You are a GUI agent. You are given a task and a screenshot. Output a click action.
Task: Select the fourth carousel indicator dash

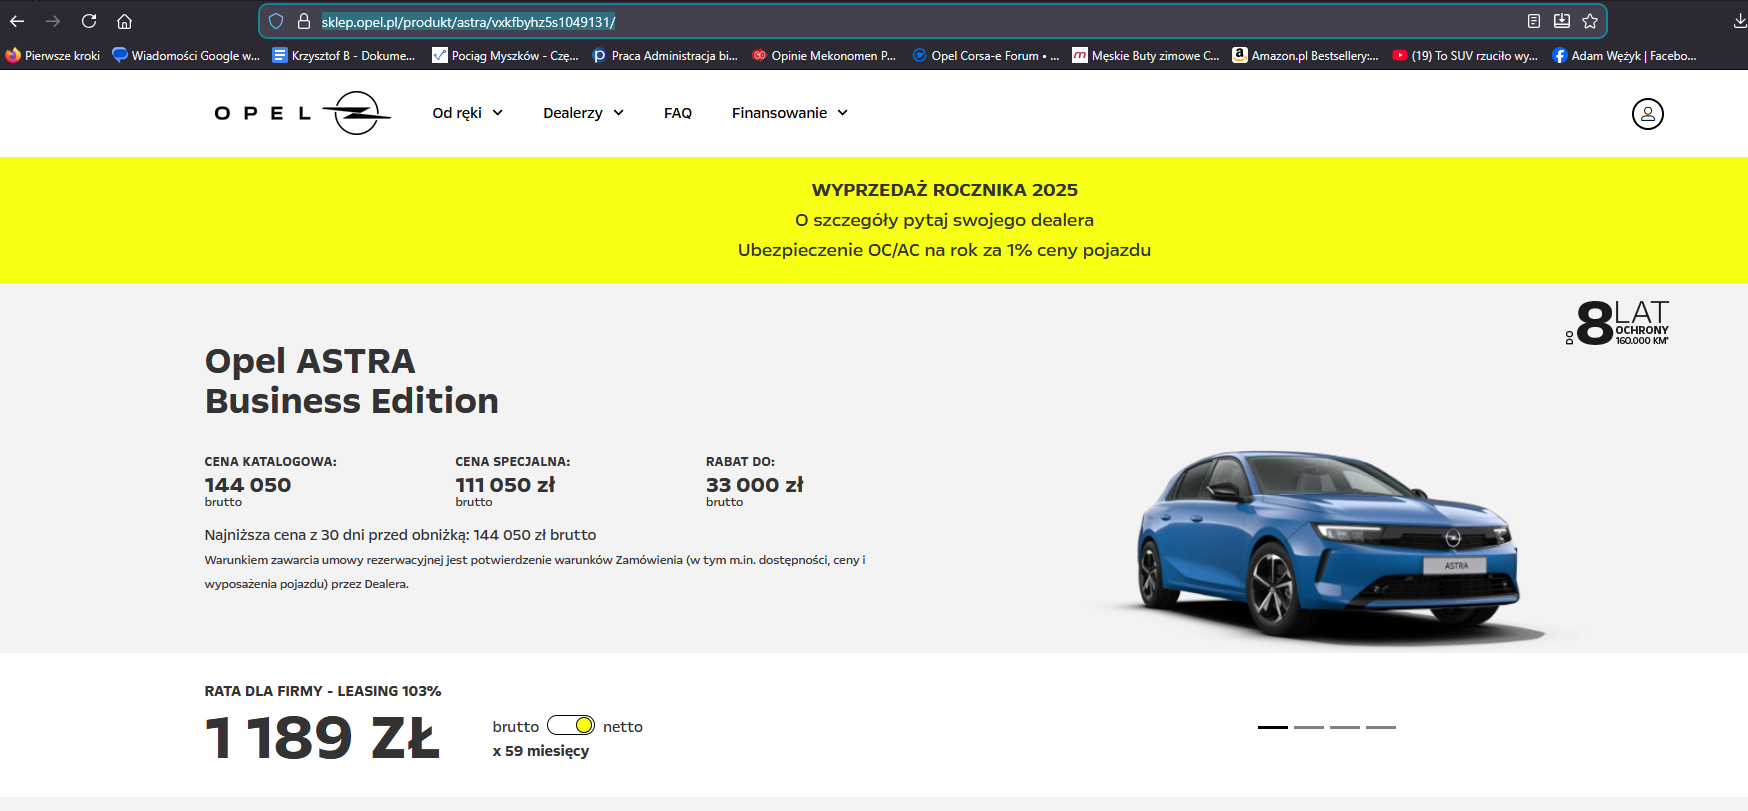click(x=1381, y=727)
